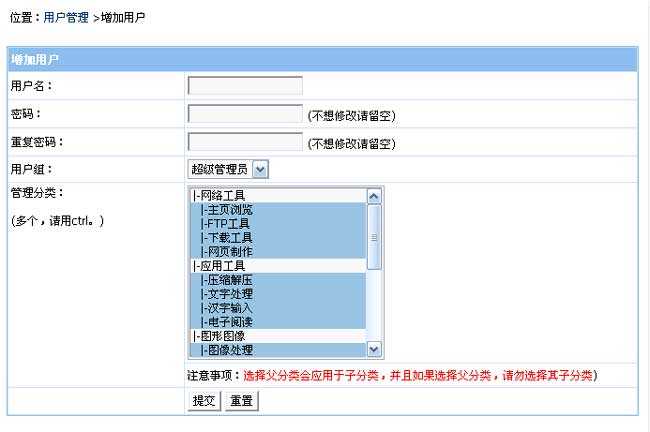Select 文字处理 category item
The width and height of the screenshot is (650, 432).
click(226, 294)
